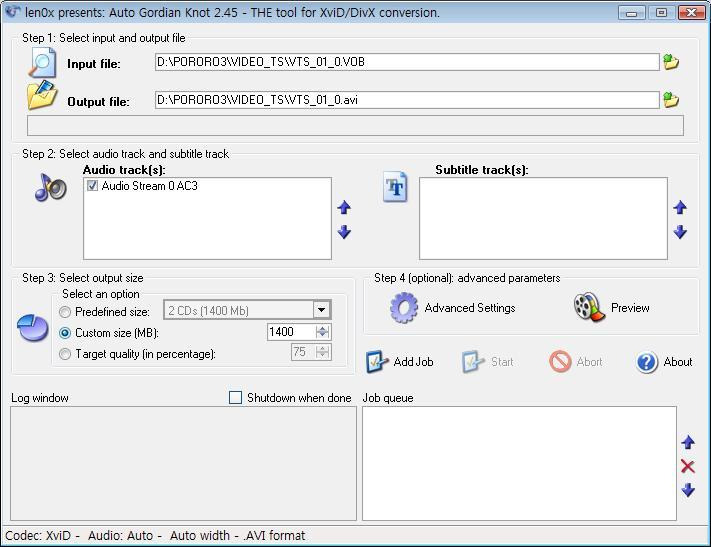Click the app icon in the title bar

tap(13, 12)
